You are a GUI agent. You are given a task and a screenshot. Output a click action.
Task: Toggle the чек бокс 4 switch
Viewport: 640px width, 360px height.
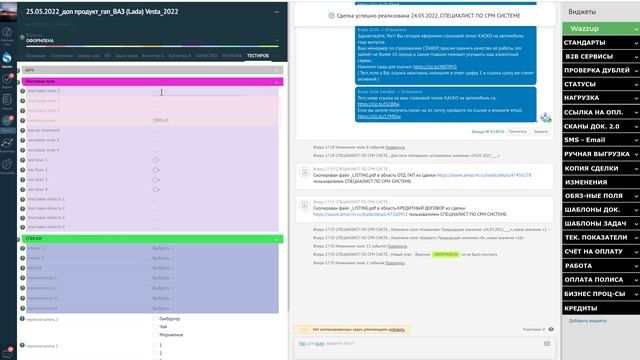156,189
